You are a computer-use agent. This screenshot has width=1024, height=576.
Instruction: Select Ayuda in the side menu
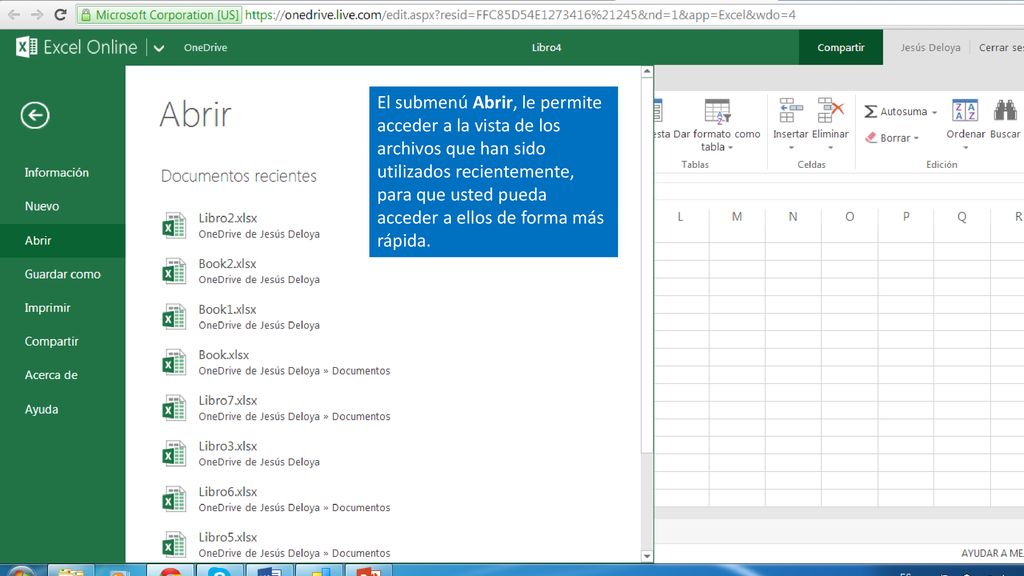click(41, 409)
